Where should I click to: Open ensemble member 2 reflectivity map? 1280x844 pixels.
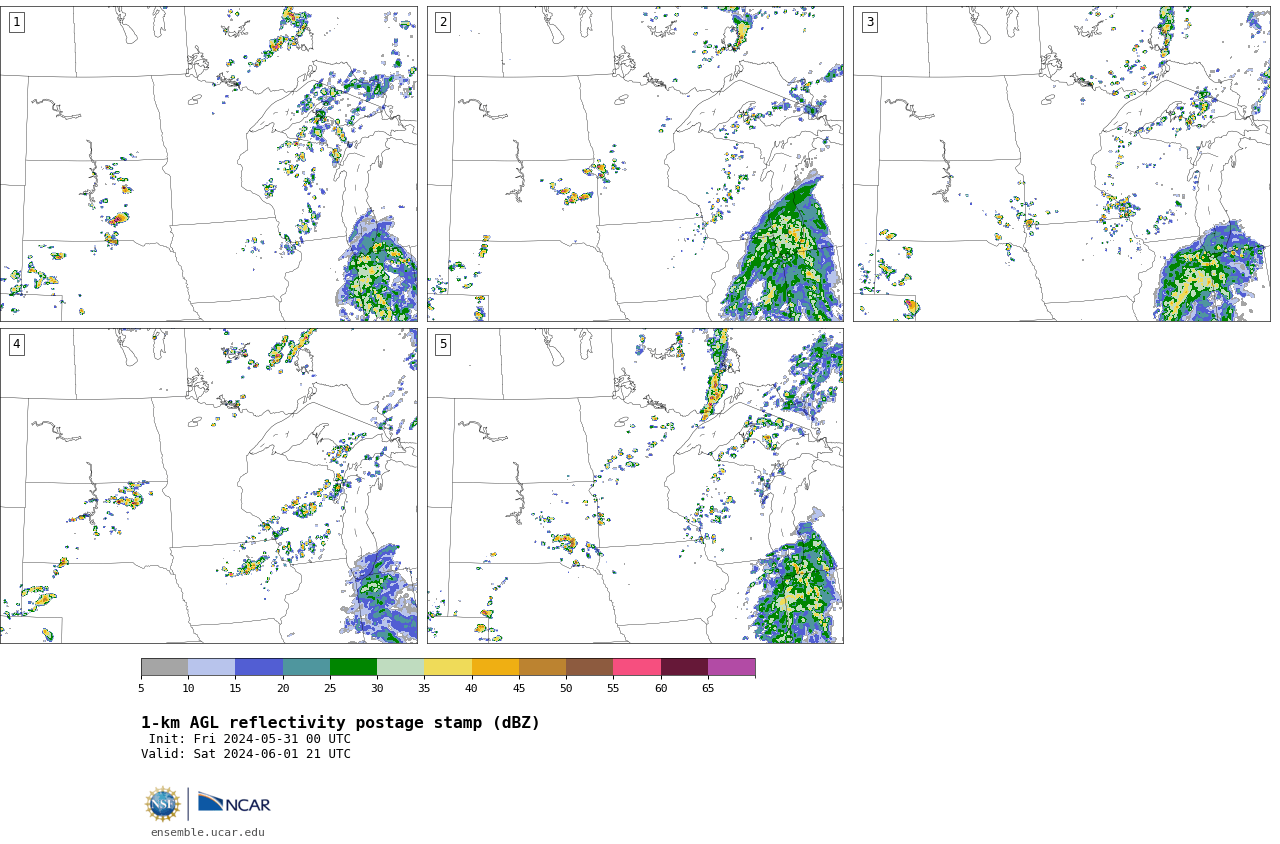pyautogui.click(x=635, y=164)
